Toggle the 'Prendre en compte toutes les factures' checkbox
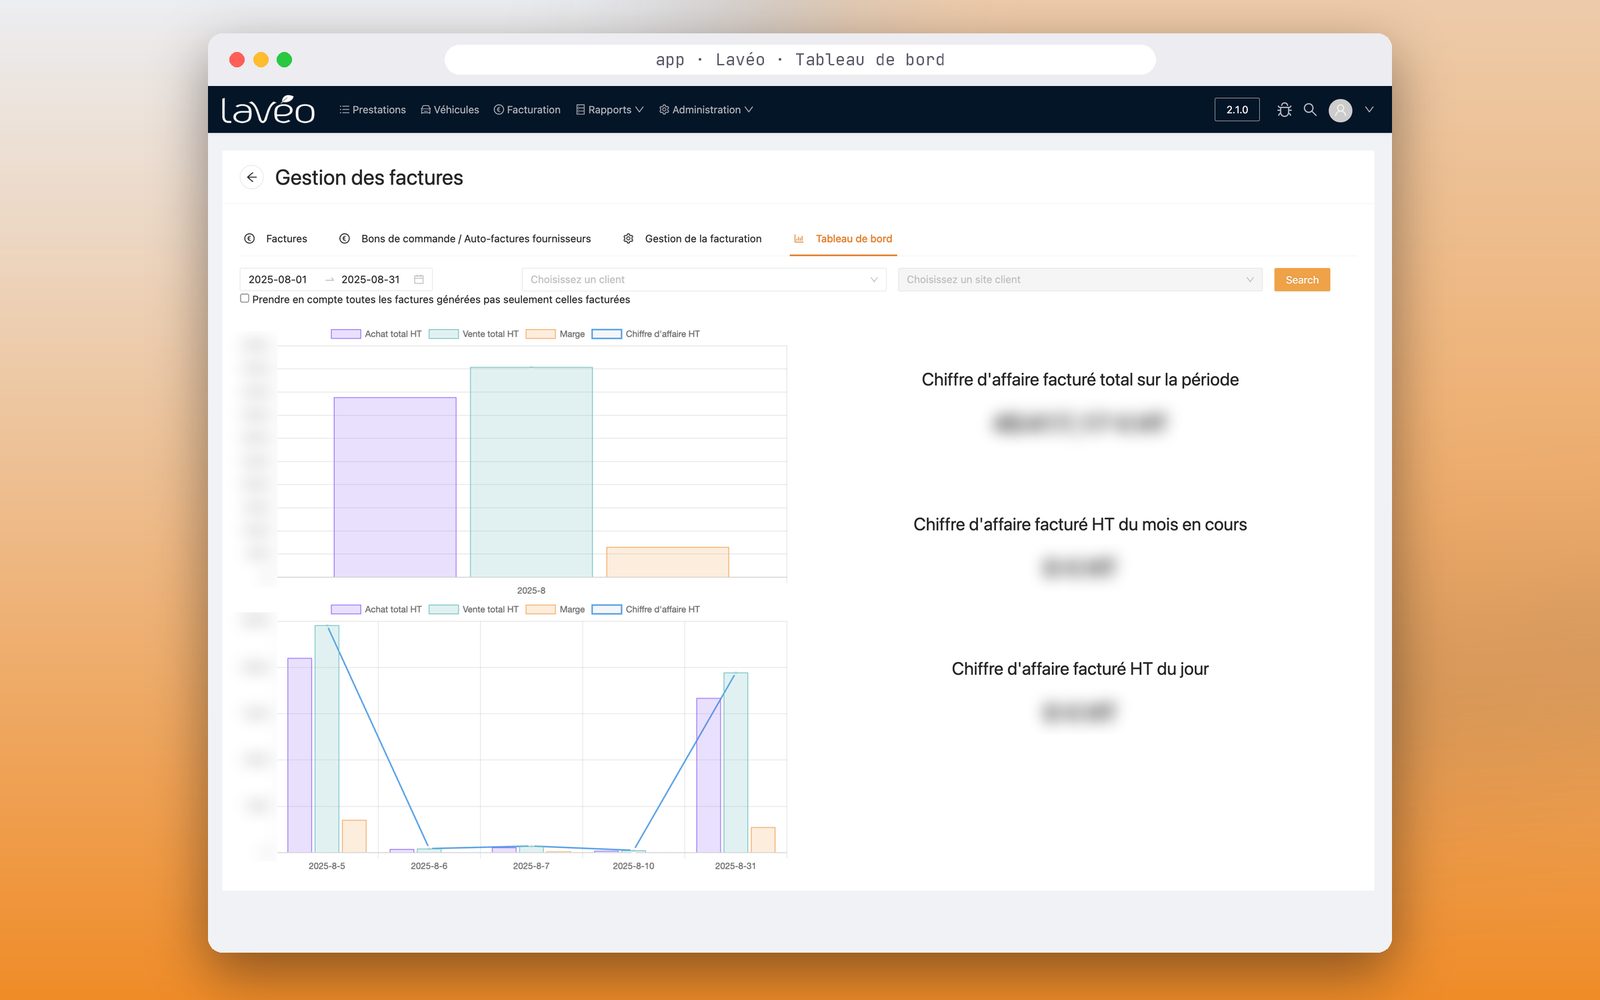The image size is (1600, 1000). pos(245,298)
